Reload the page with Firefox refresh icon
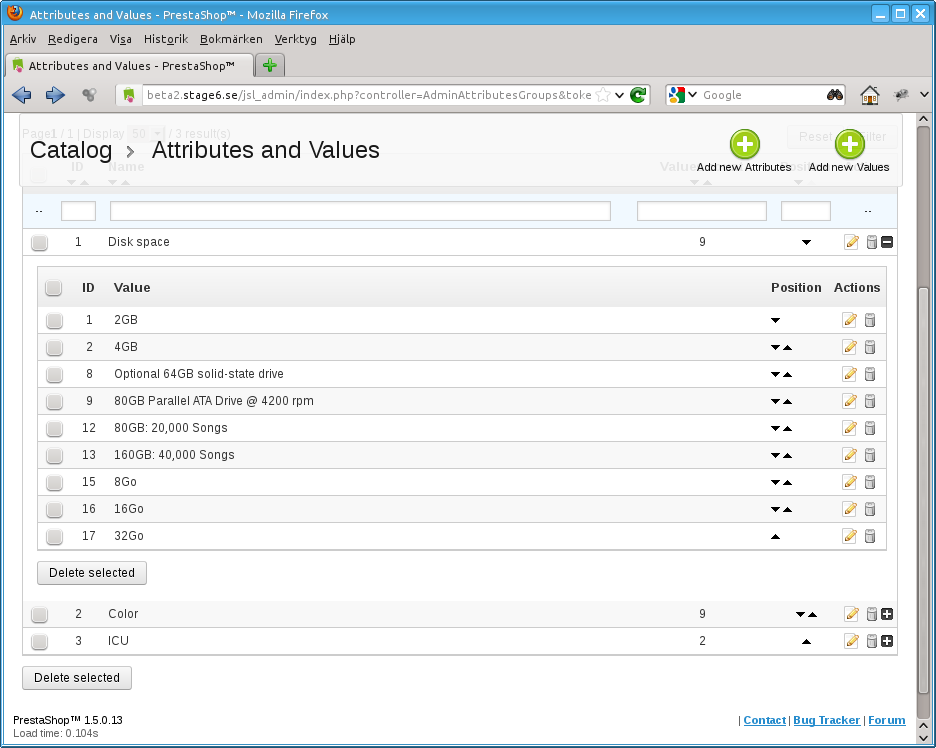 (638, 95)
